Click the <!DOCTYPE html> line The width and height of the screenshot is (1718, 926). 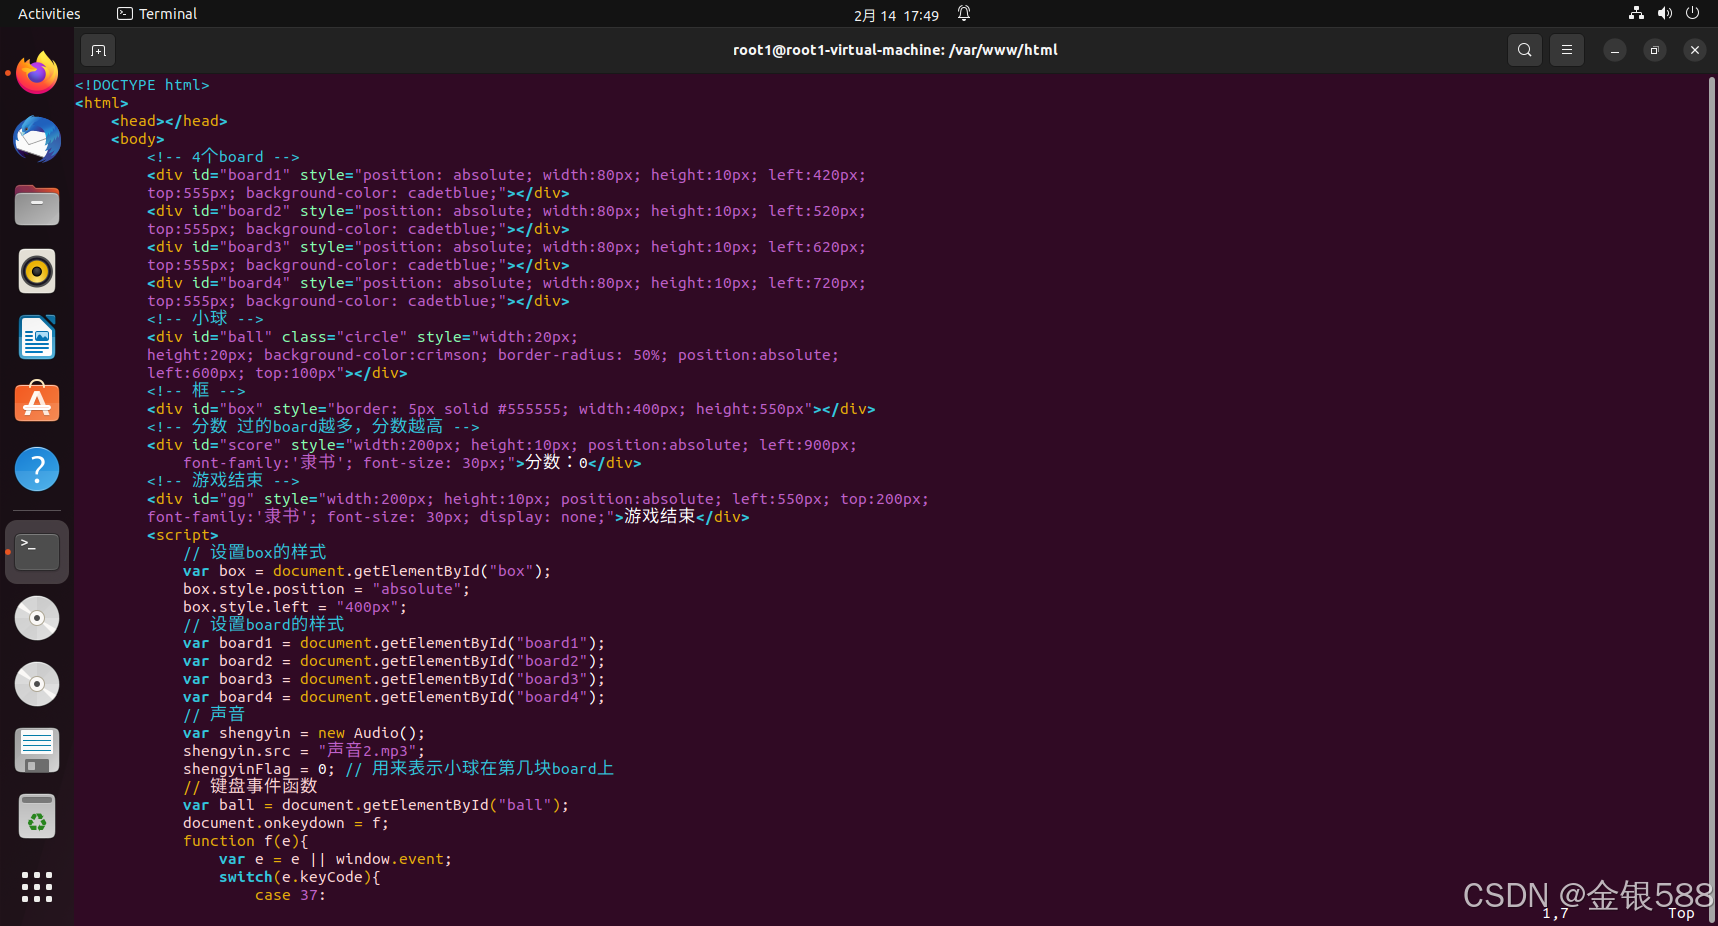pyautogui.click(x=142, y=85)
